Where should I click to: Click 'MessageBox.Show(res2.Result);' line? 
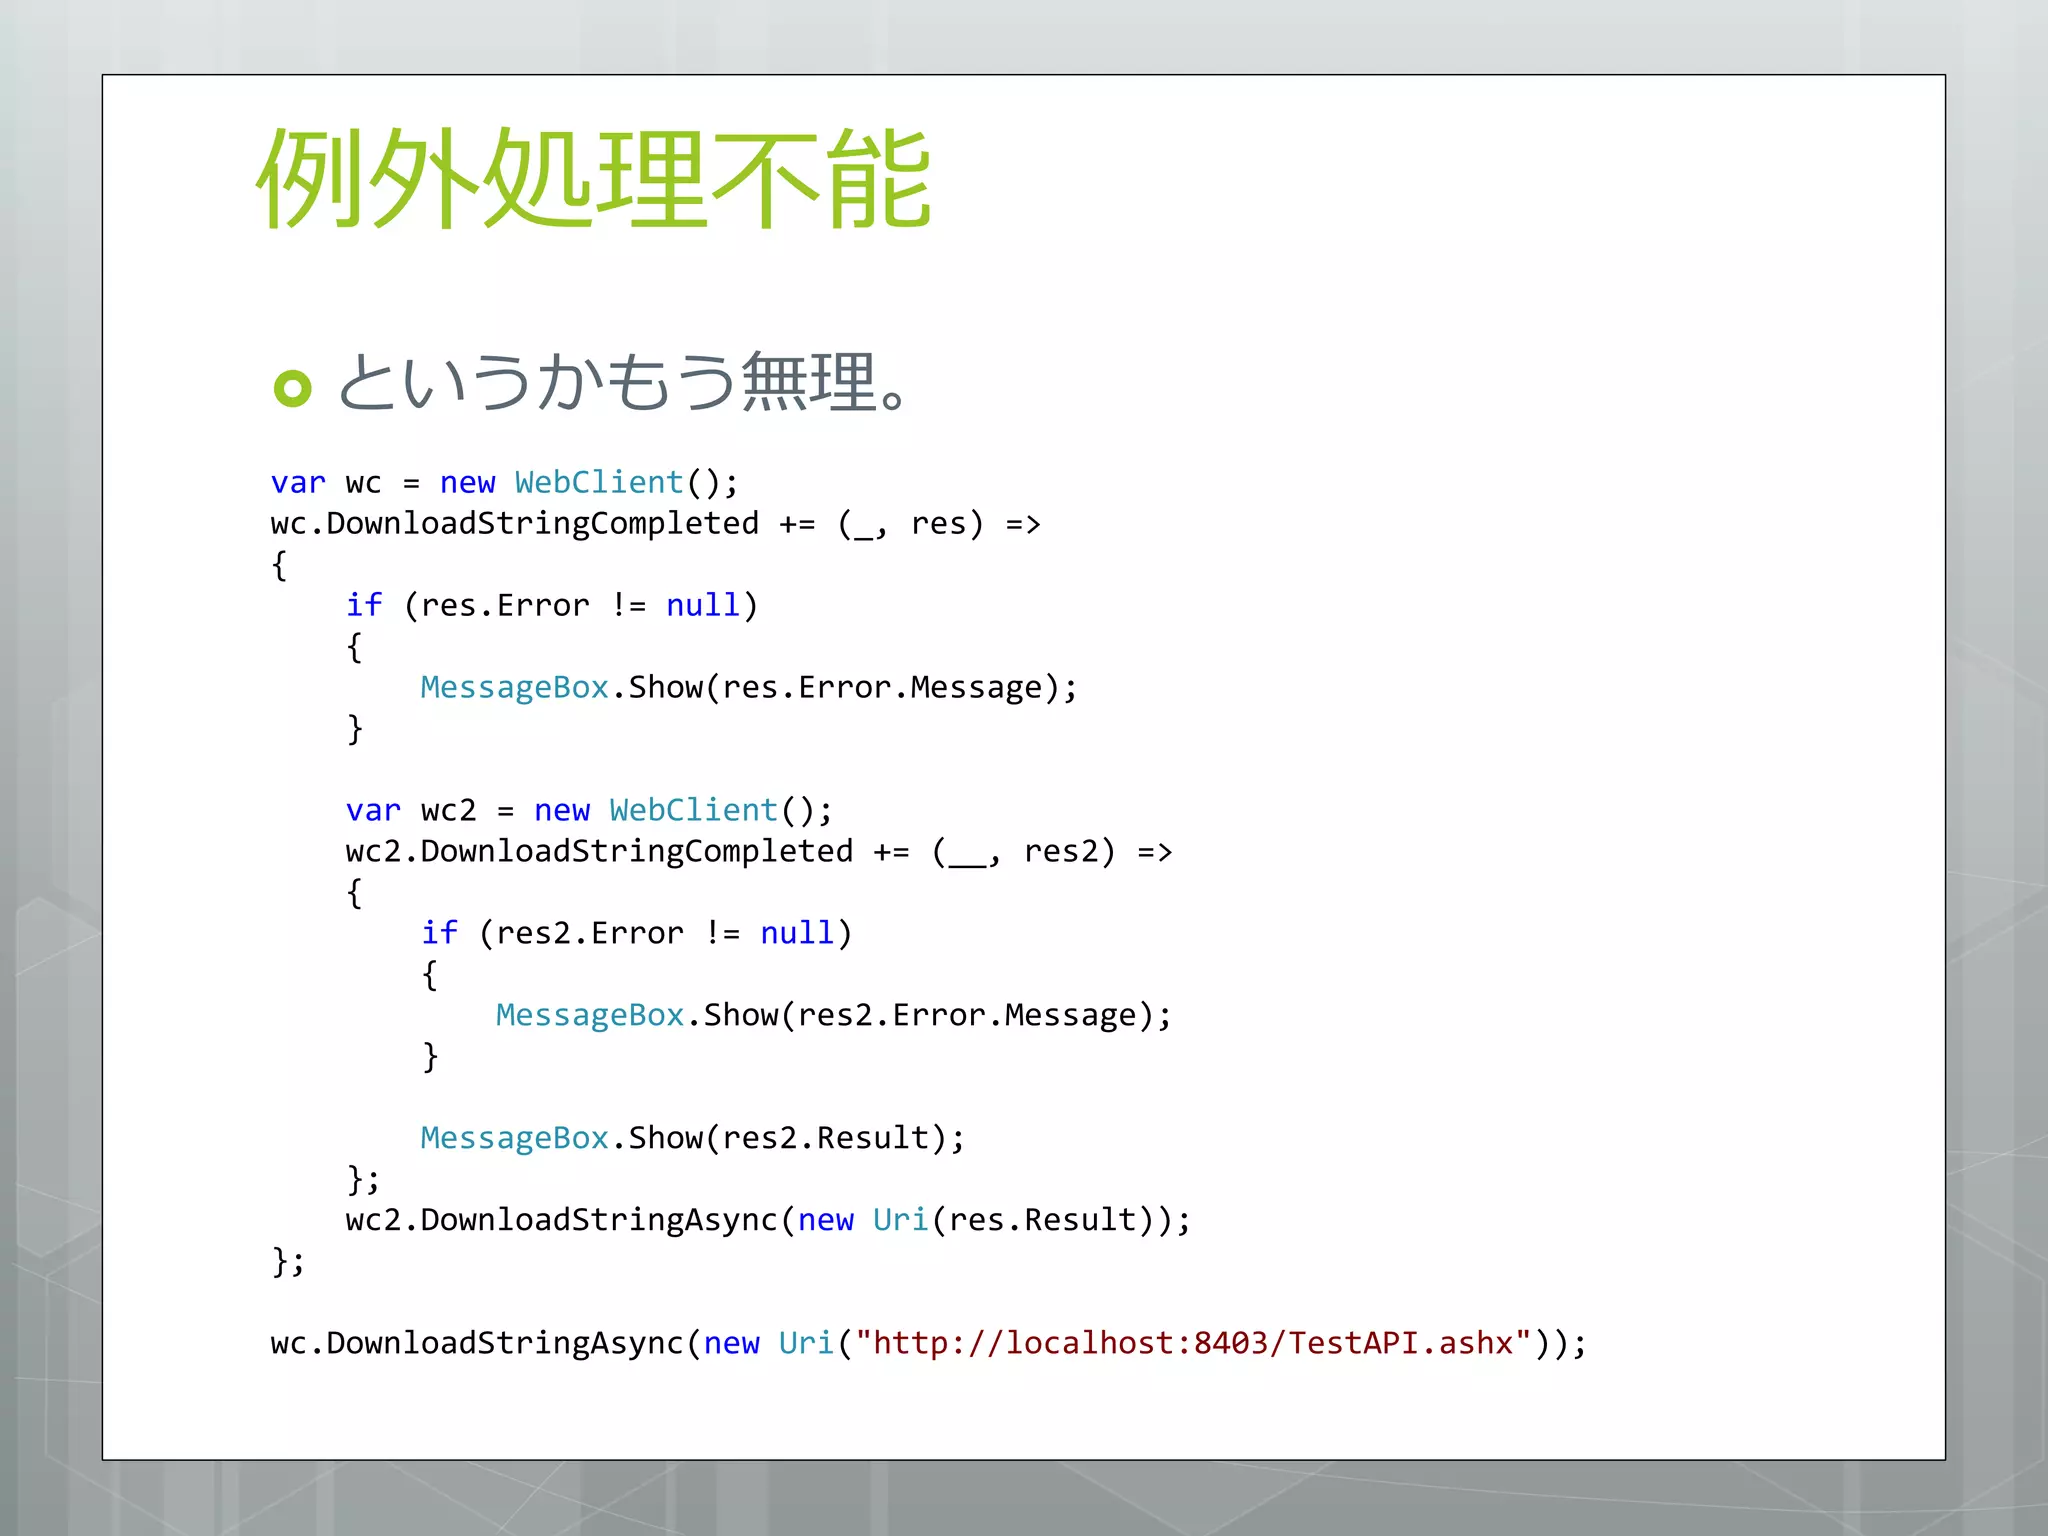click(693, 1138)
